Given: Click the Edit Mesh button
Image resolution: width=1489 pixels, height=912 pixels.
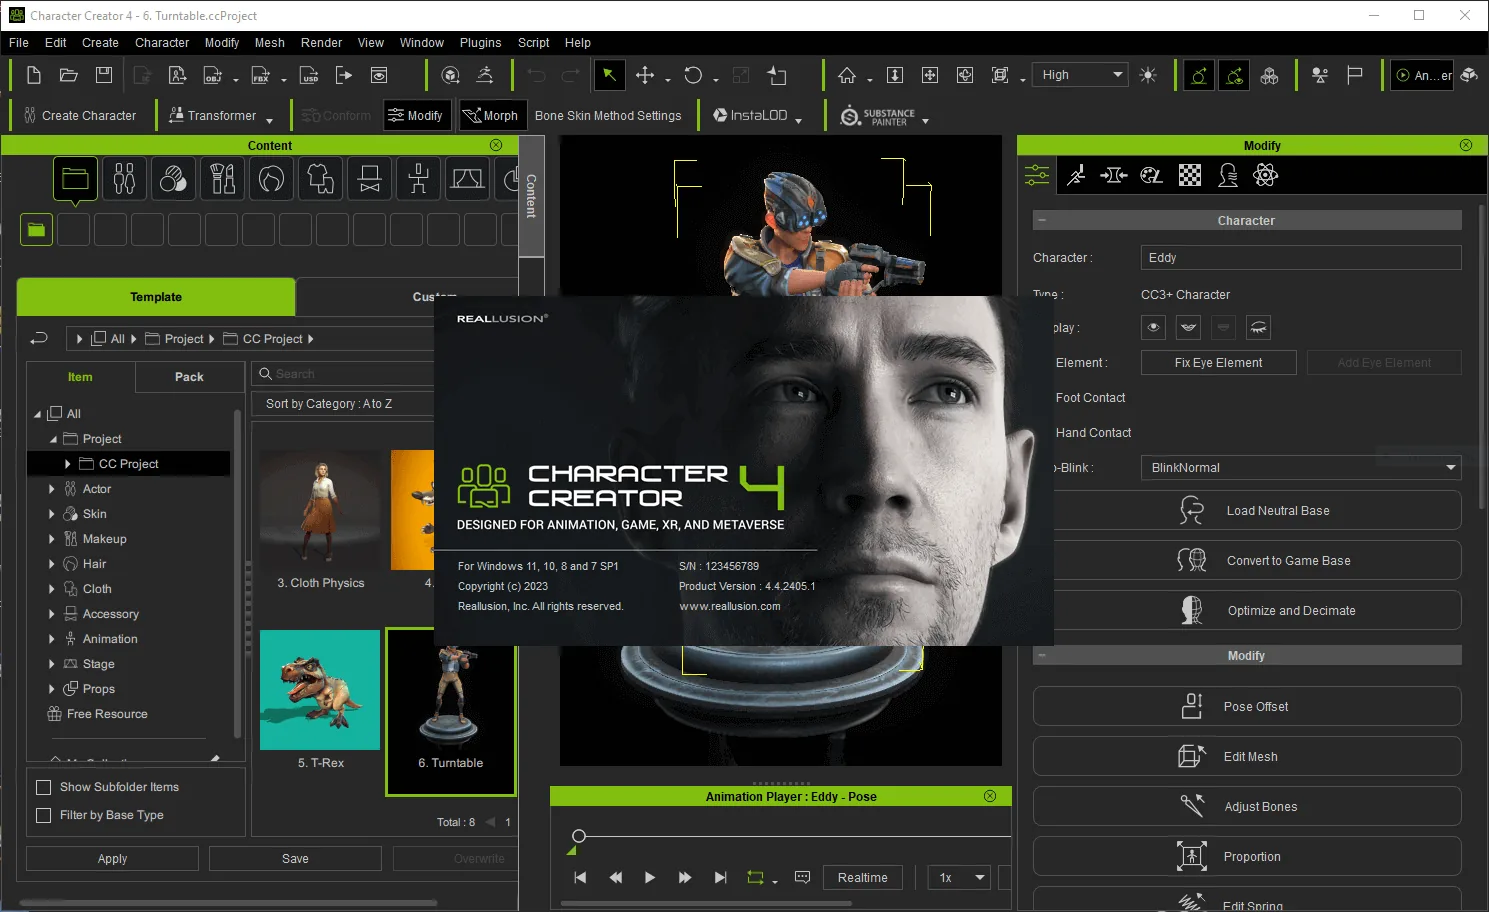Looking at the screenshot, I should click(1247, 756).
